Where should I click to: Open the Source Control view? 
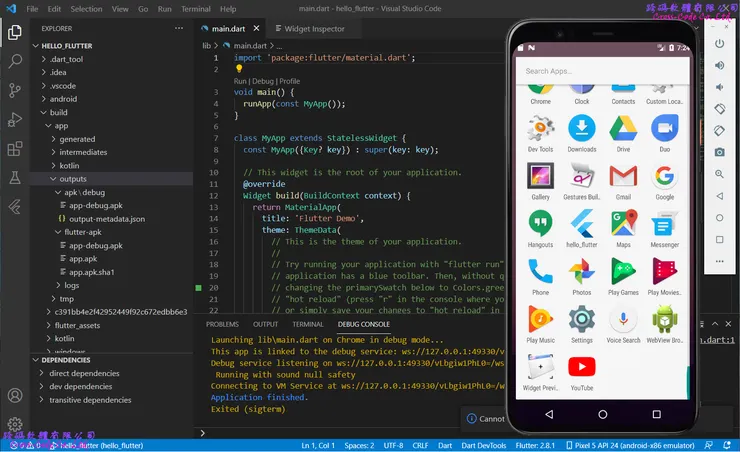15,90
